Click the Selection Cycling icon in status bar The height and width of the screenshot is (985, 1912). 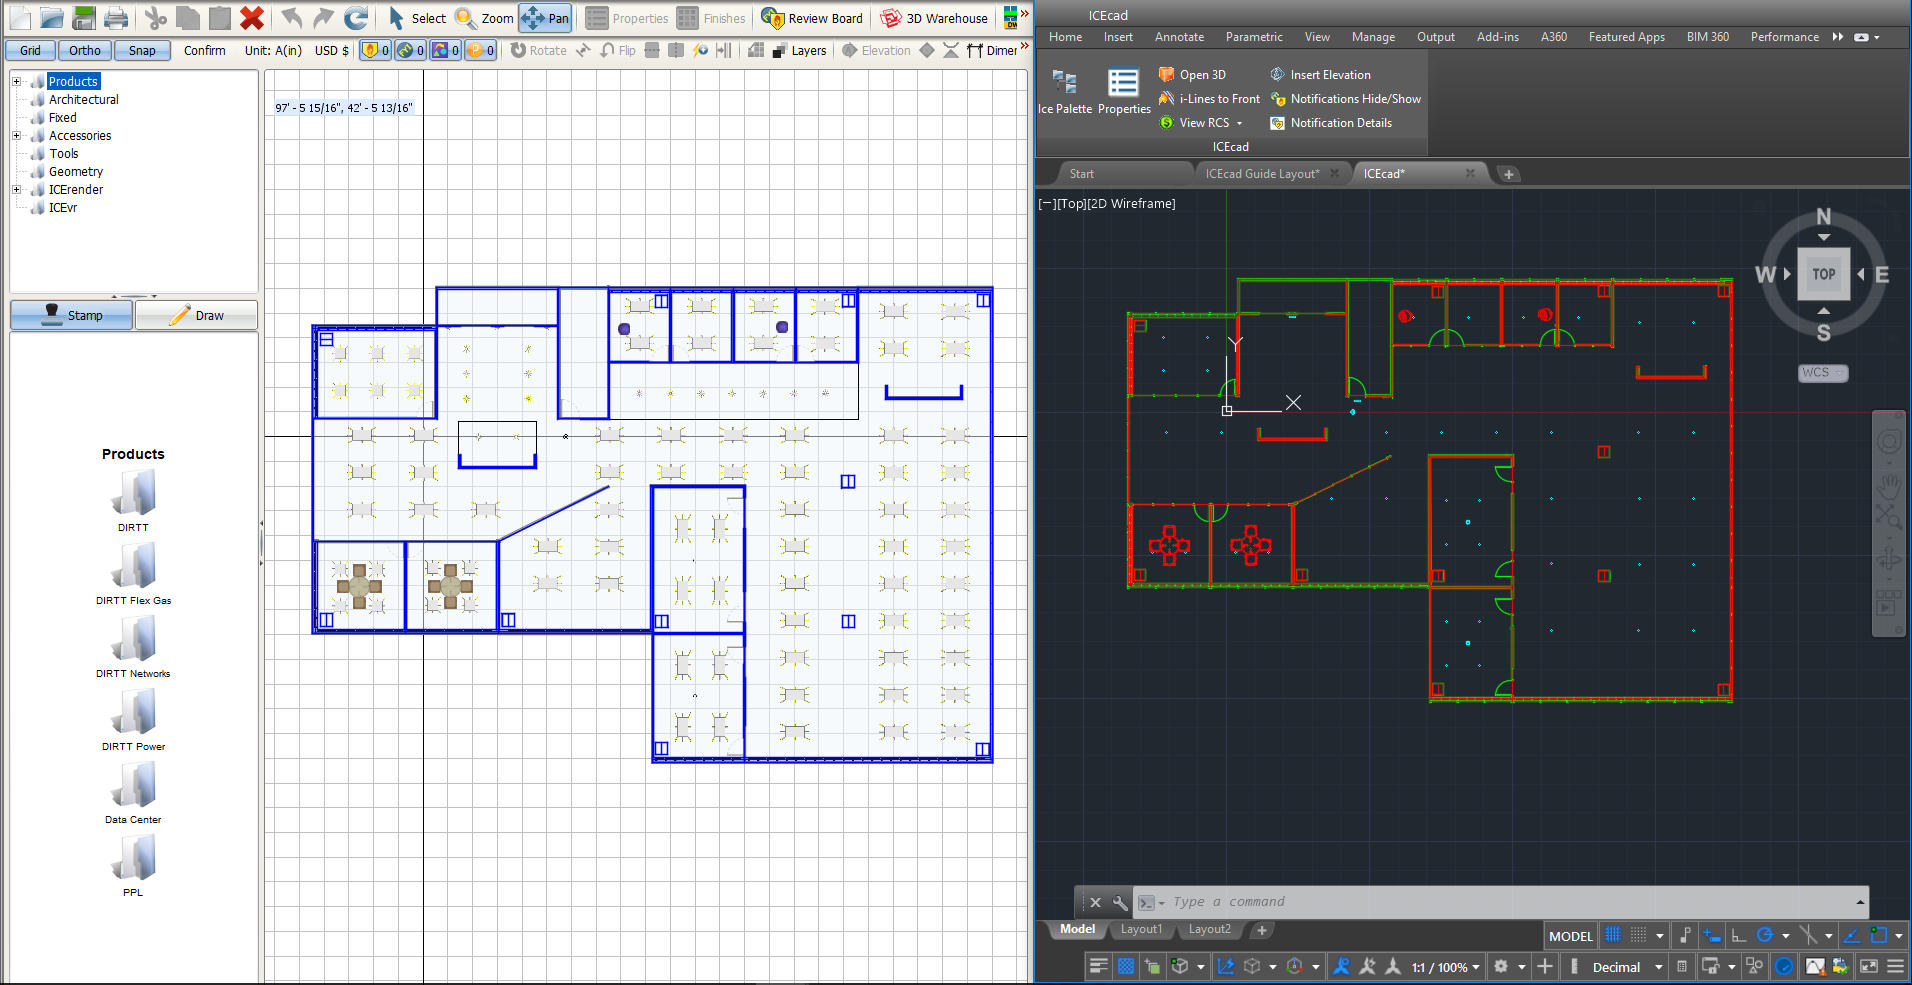tap(1152, 966)
